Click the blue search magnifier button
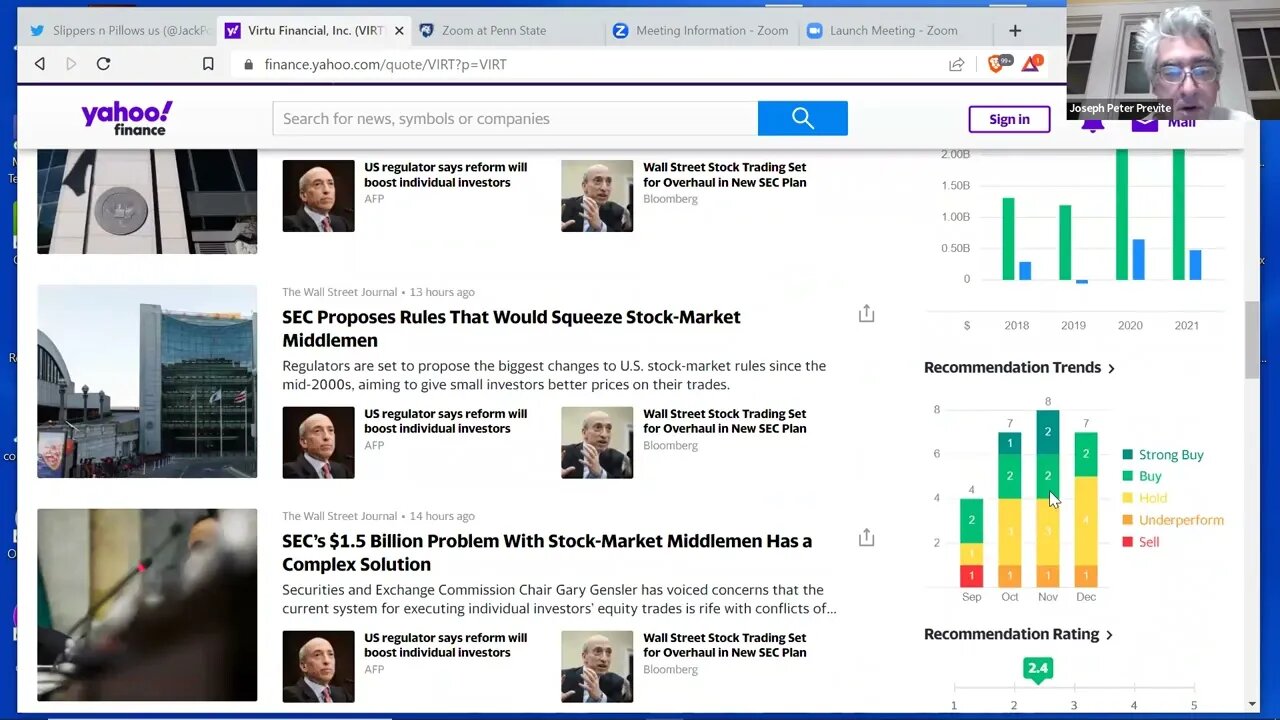The width and height of the screenshot is (1280, 720). tap(803, 118)
